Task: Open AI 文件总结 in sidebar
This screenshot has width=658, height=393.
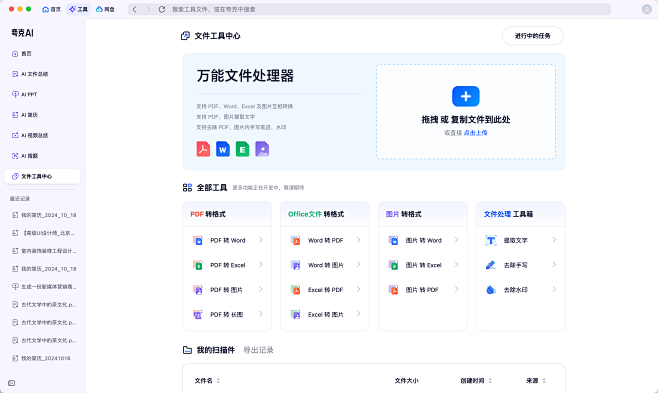Action: pos(42,74)
